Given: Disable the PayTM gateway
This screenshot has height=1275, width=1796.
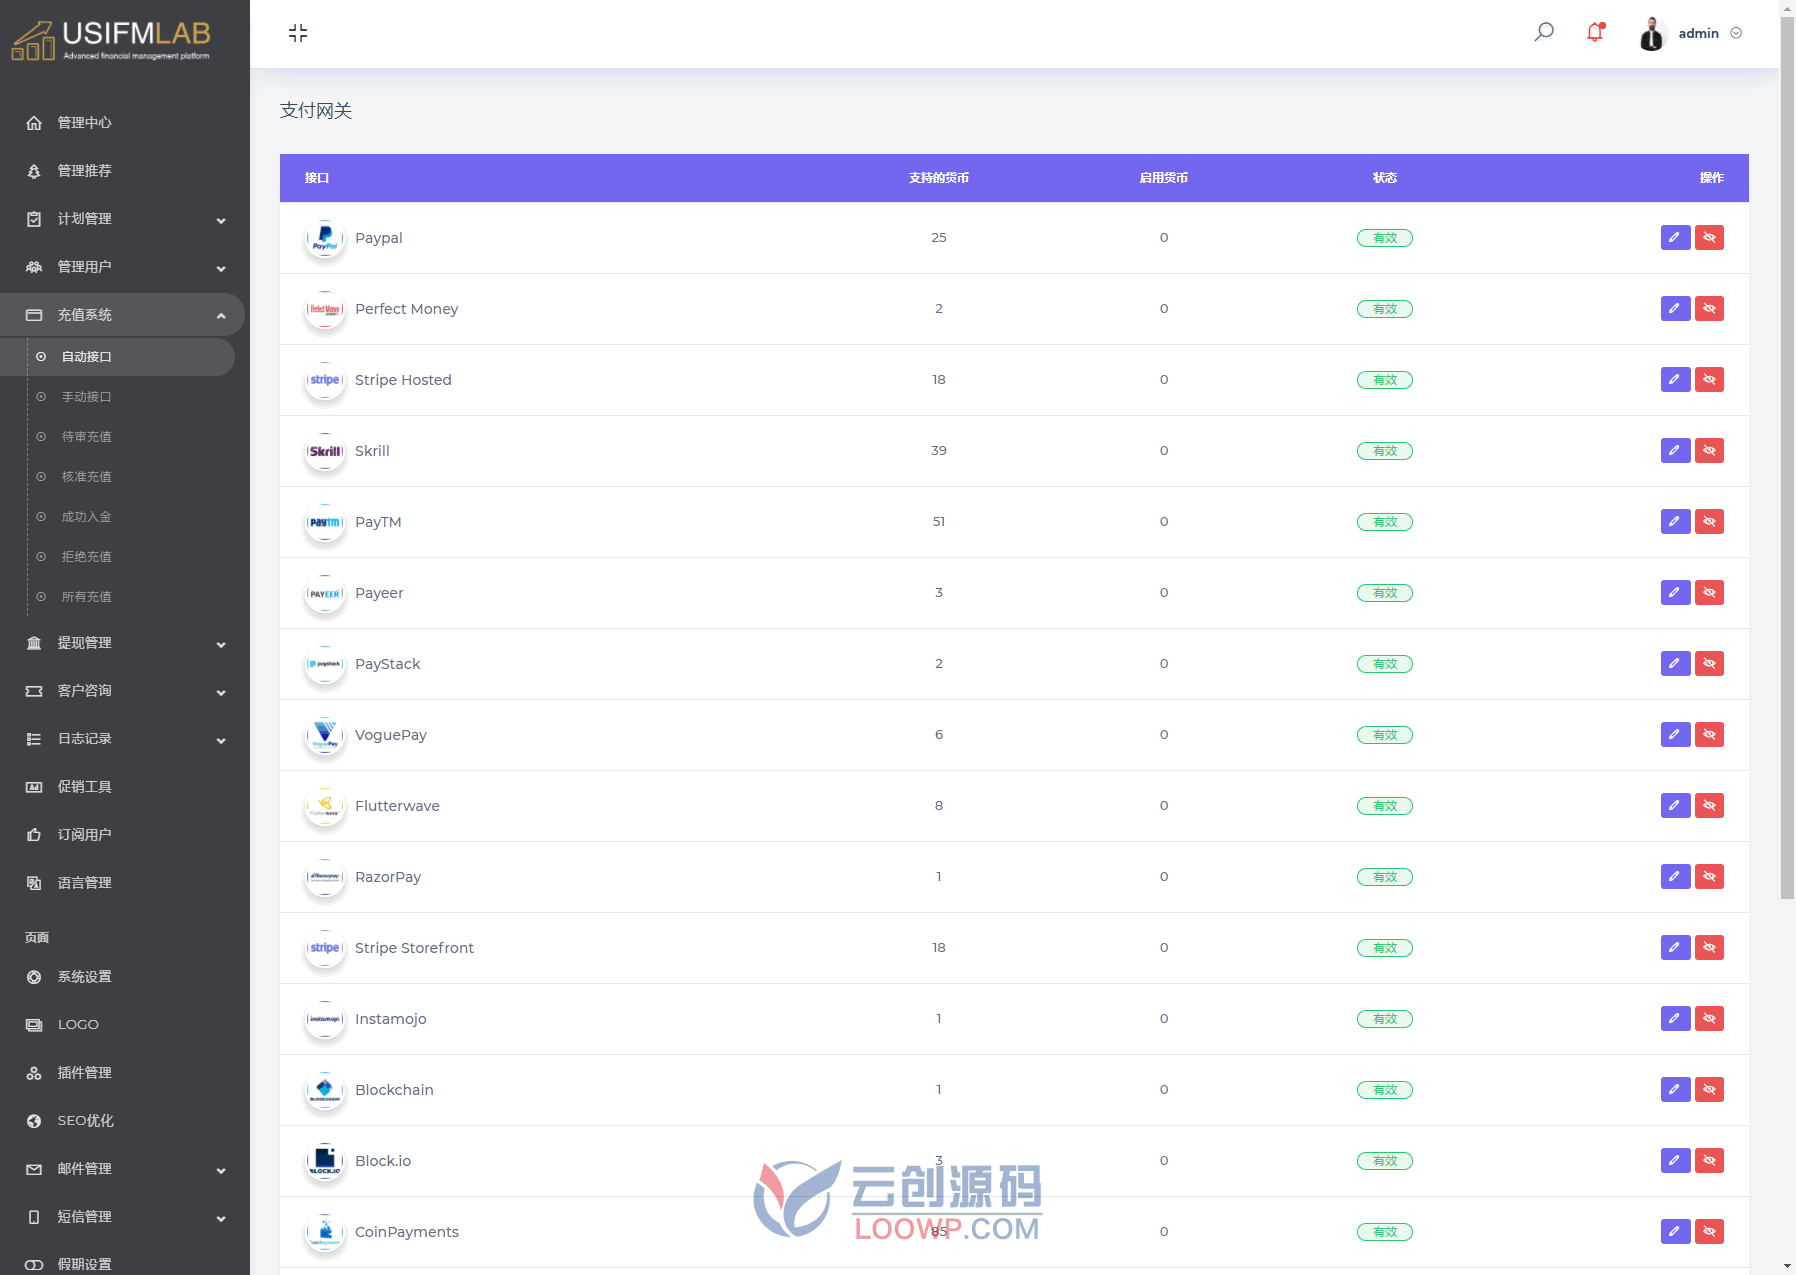Looking at the screenshot, I should click(x=1709, y=522).
